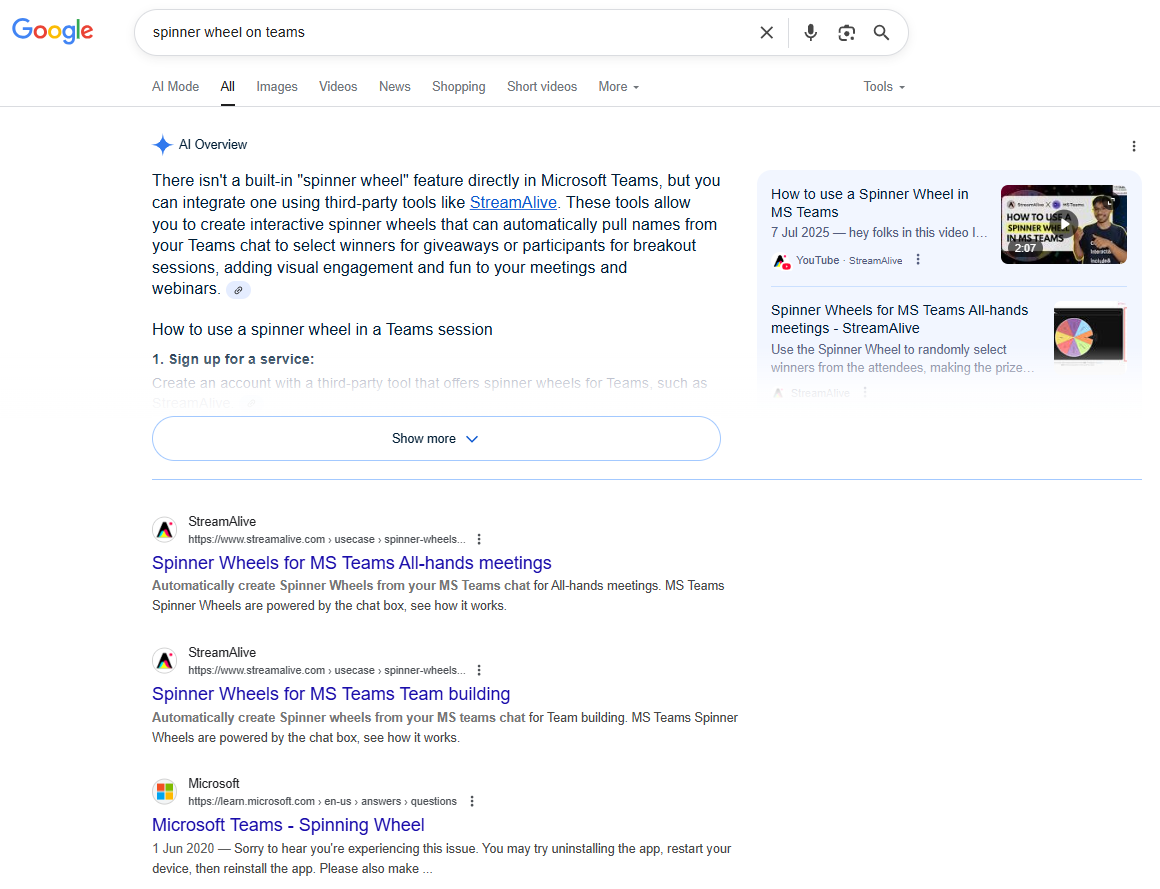Open 'Spinner Wheels for MS Teams Team building' result
The image size is (1160, 889).
tap(331, 694)
